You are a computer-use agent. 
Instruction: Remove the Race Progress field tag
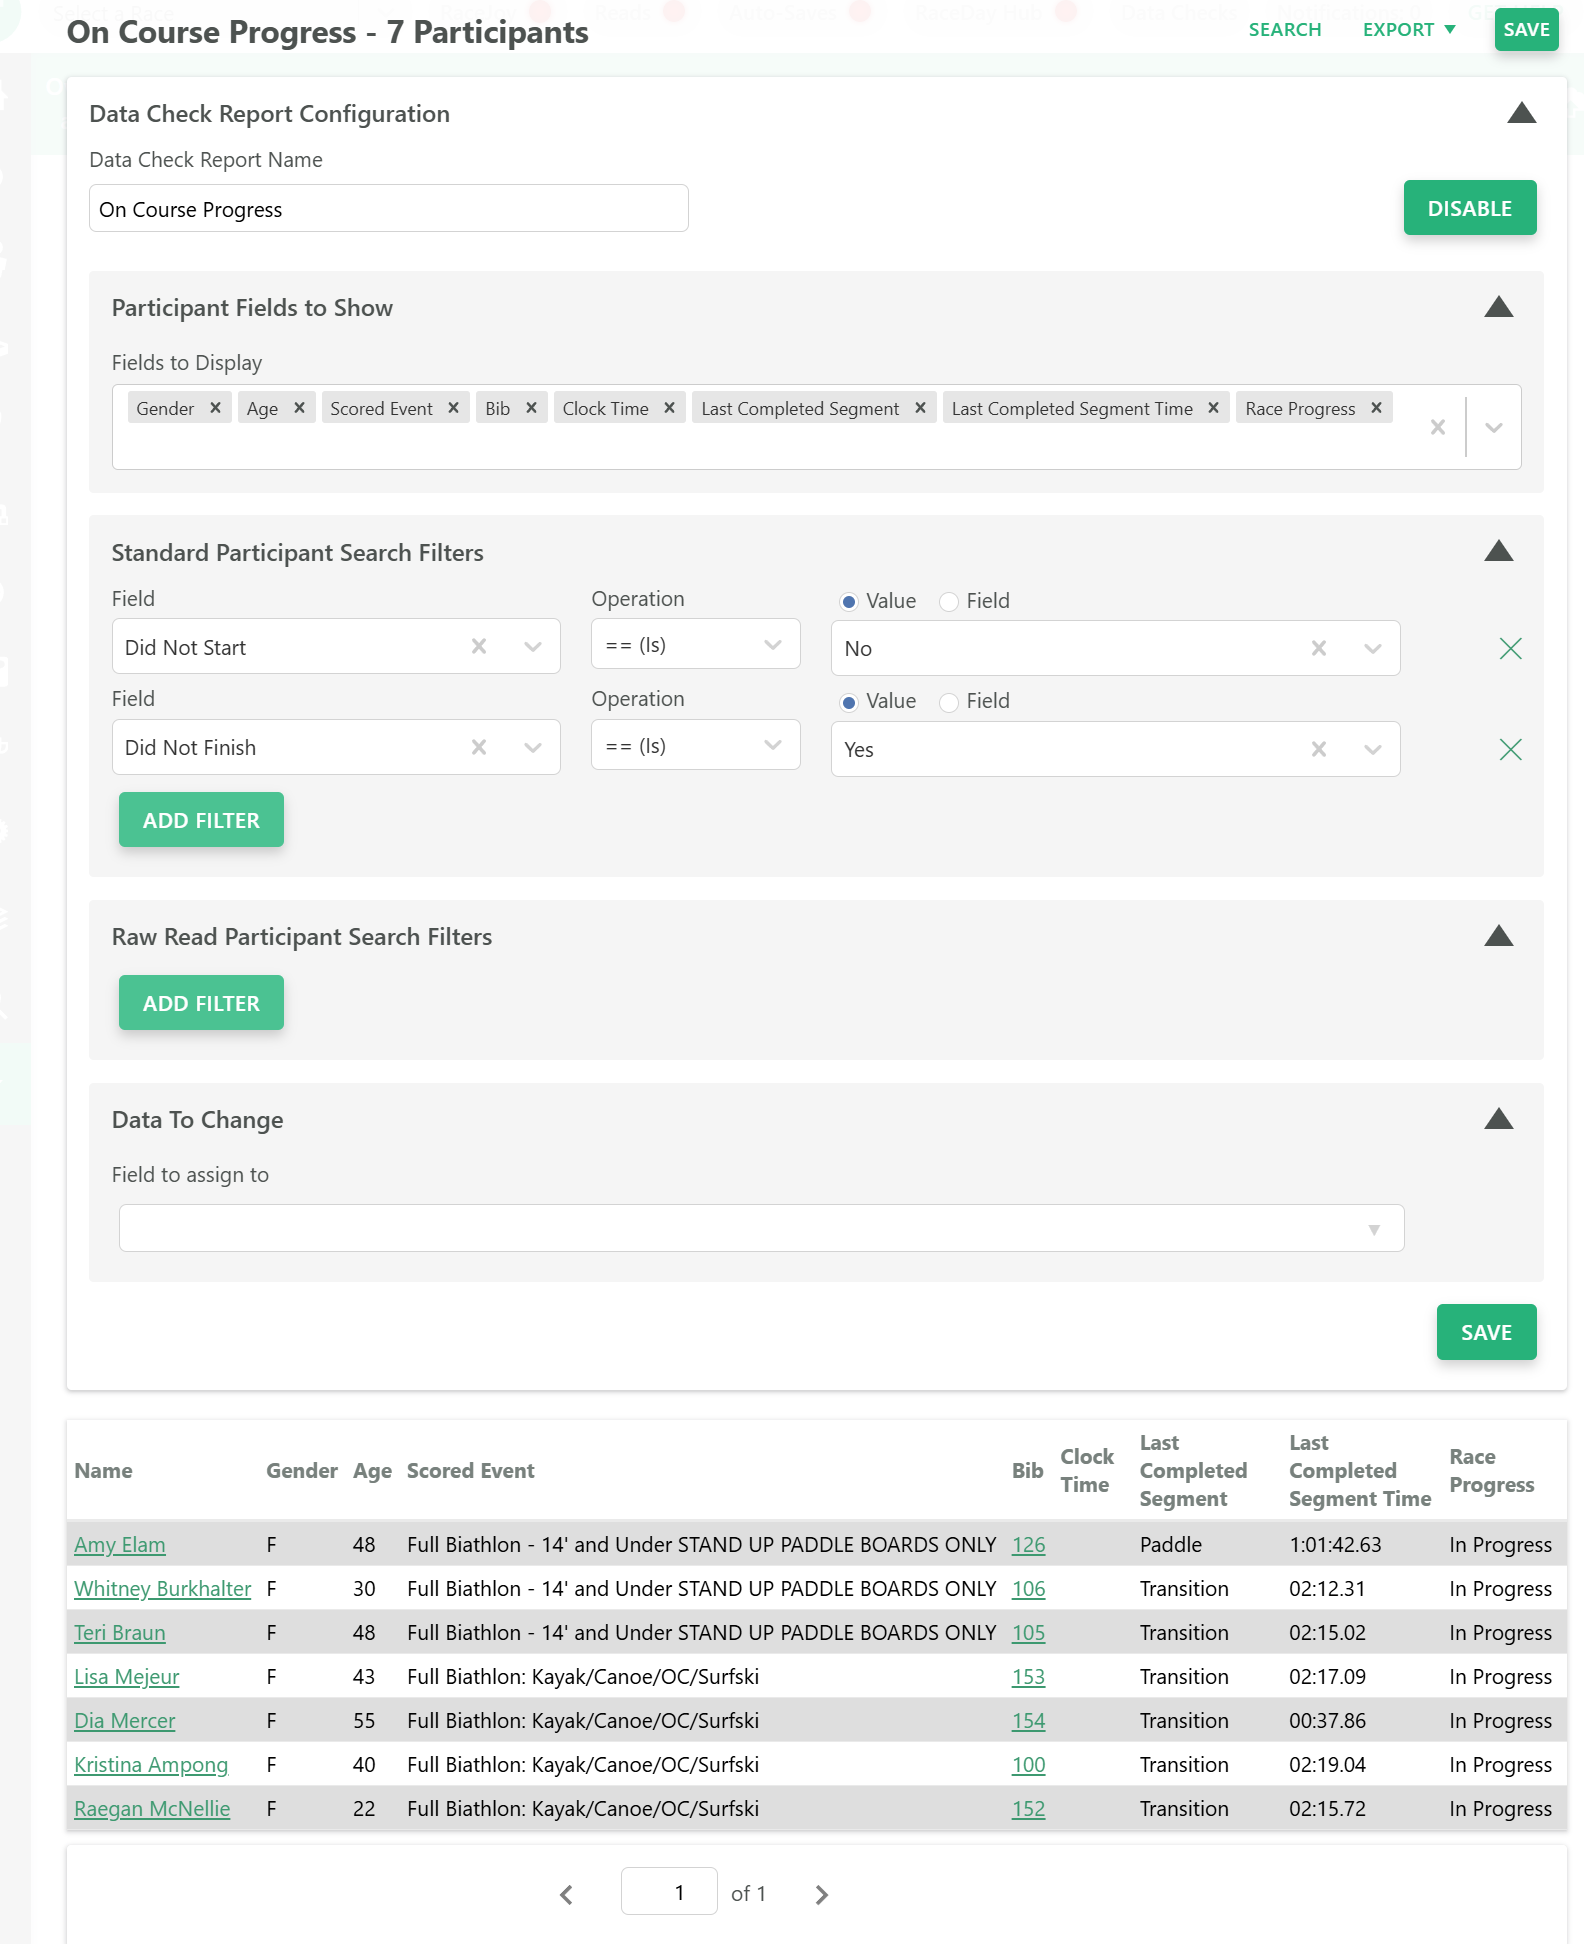(1376, 408)
